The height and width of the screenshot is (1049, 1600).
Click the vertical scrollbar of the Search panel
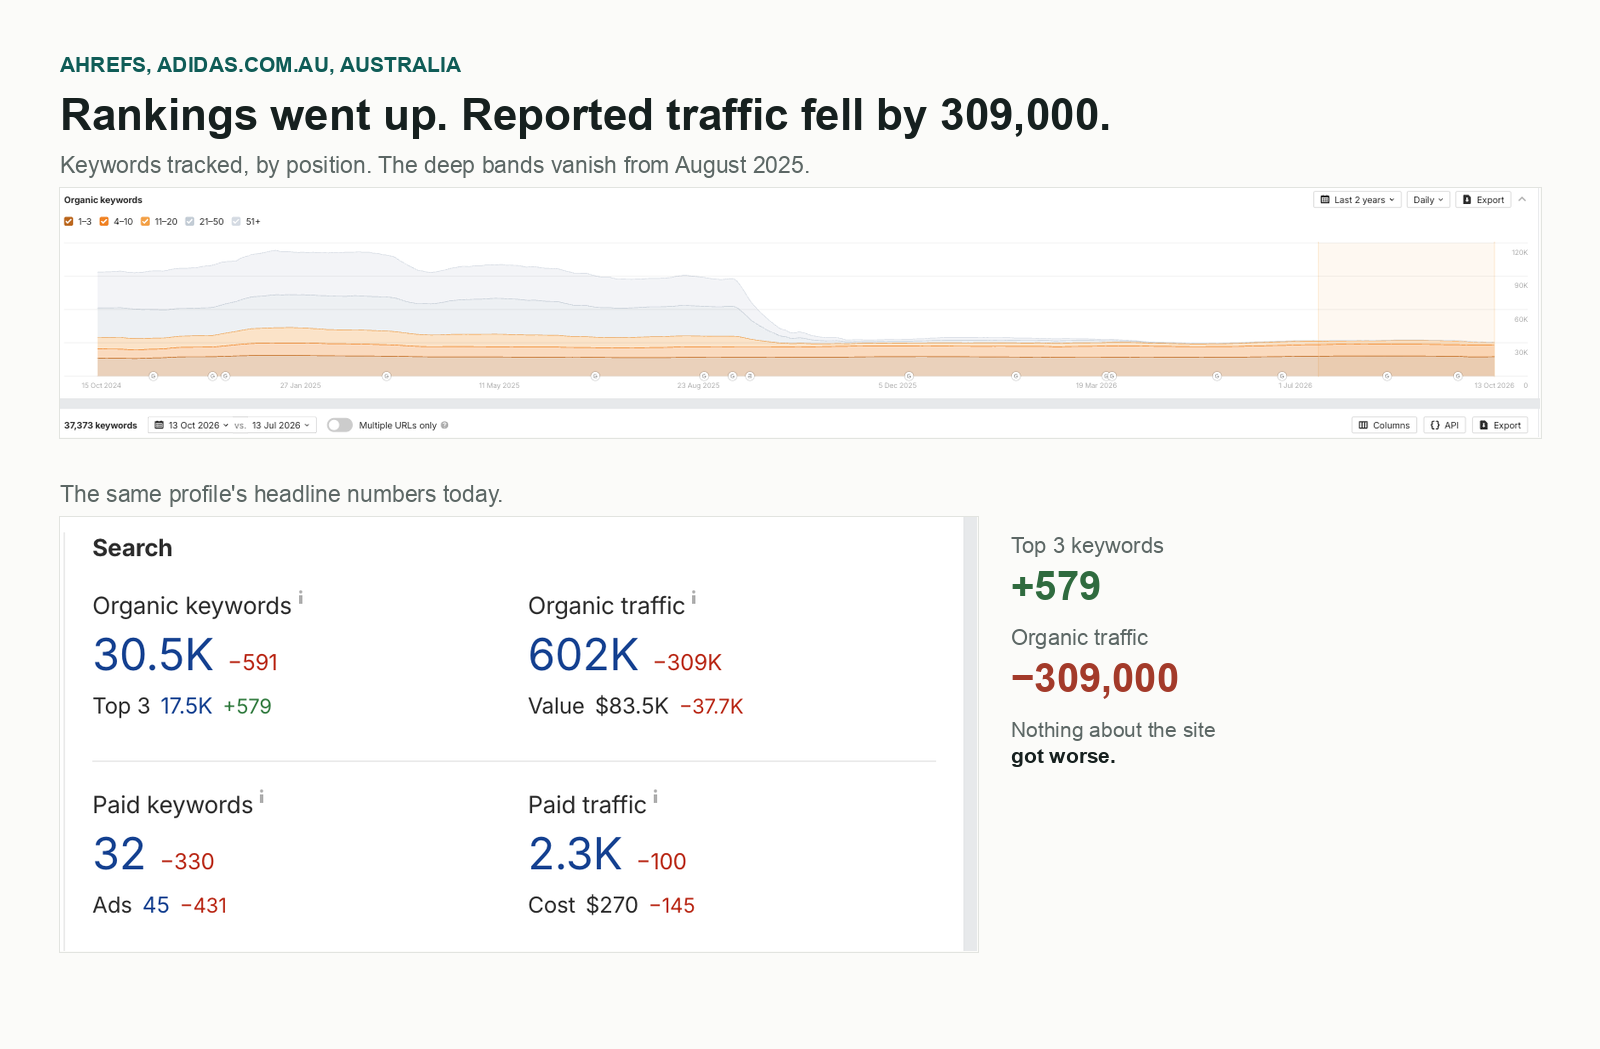(970, 734)
